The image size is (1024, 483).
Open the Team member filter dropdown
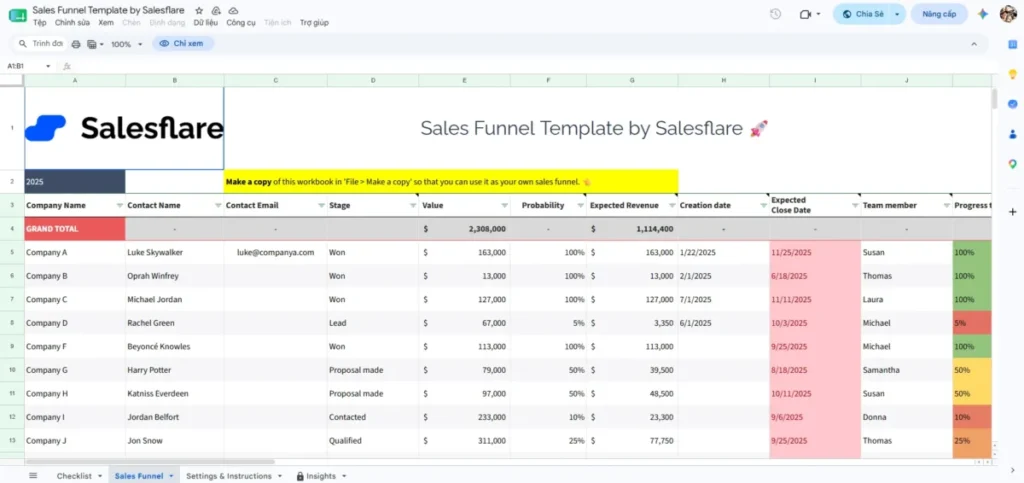coord(946,206)
